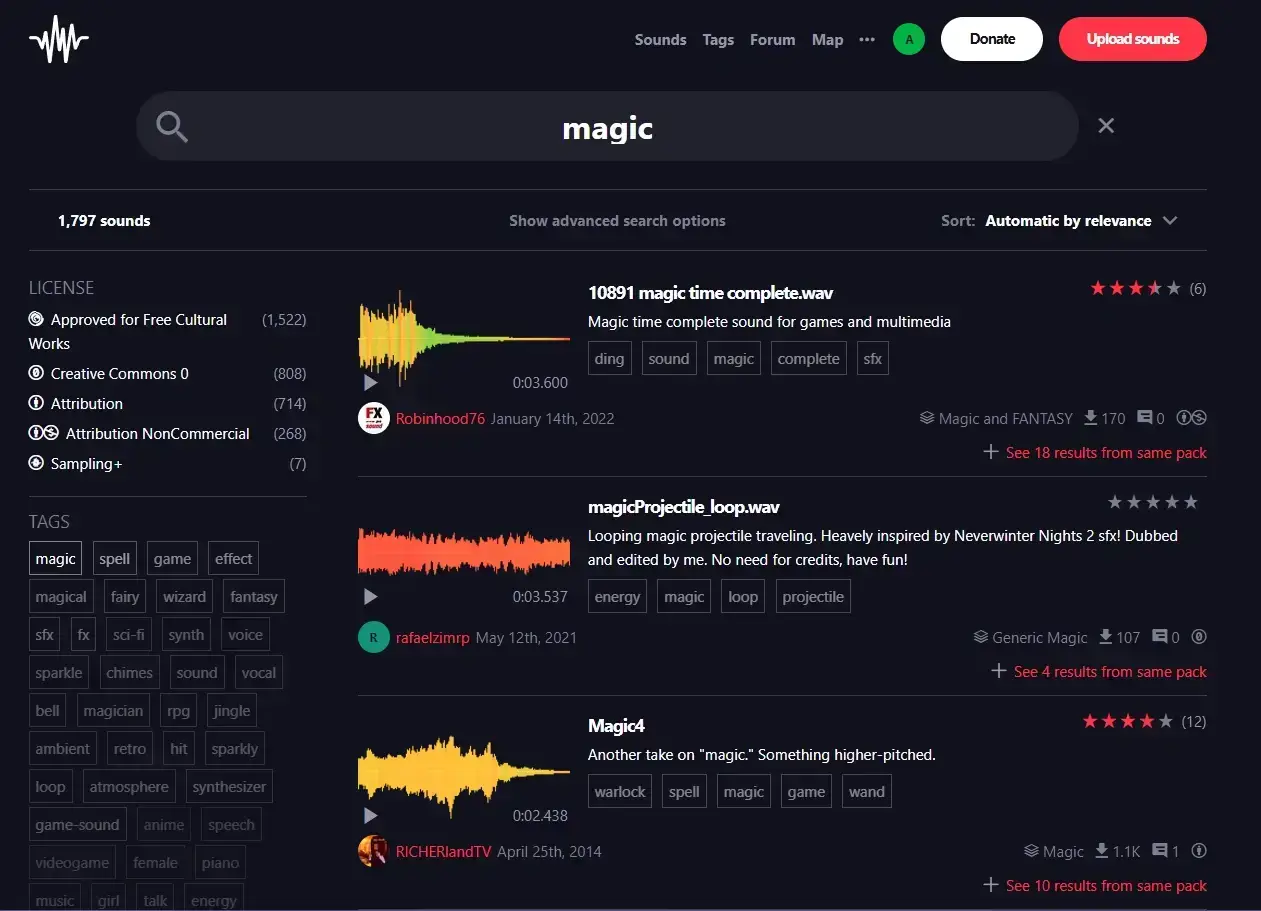Image resolution: width=1261 pixels, height=911 pixels.
Task: Play the magicProjectile_loop sound
Action: 371,596
